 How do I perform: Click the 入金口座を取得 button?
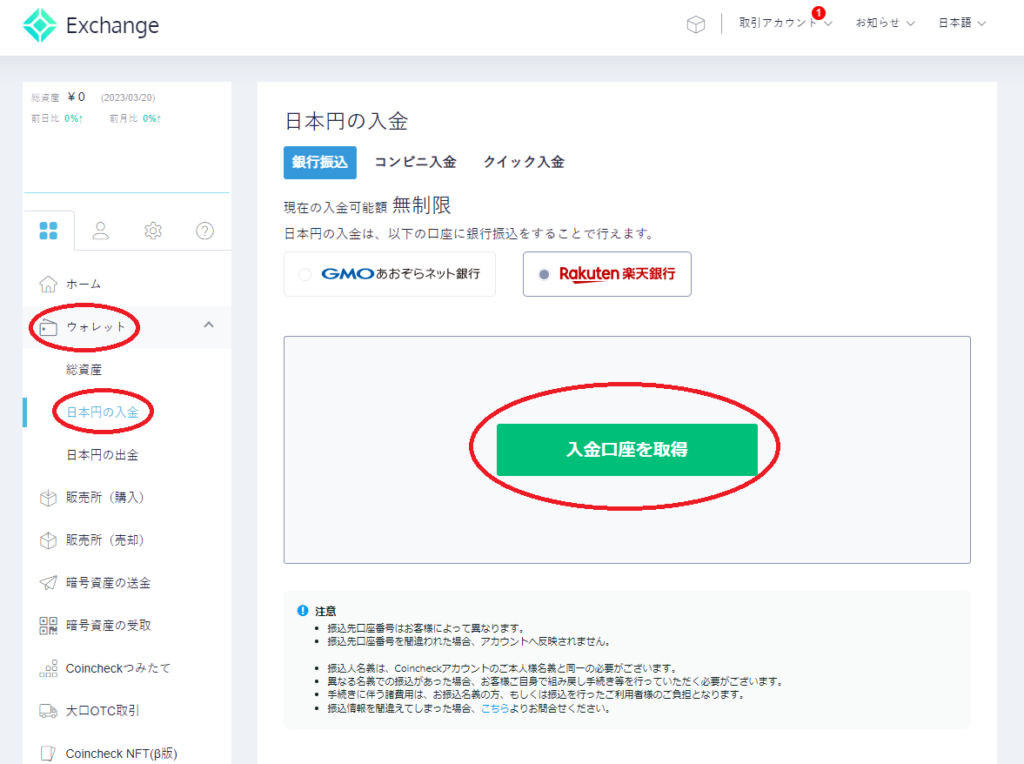tap(627, 450)
